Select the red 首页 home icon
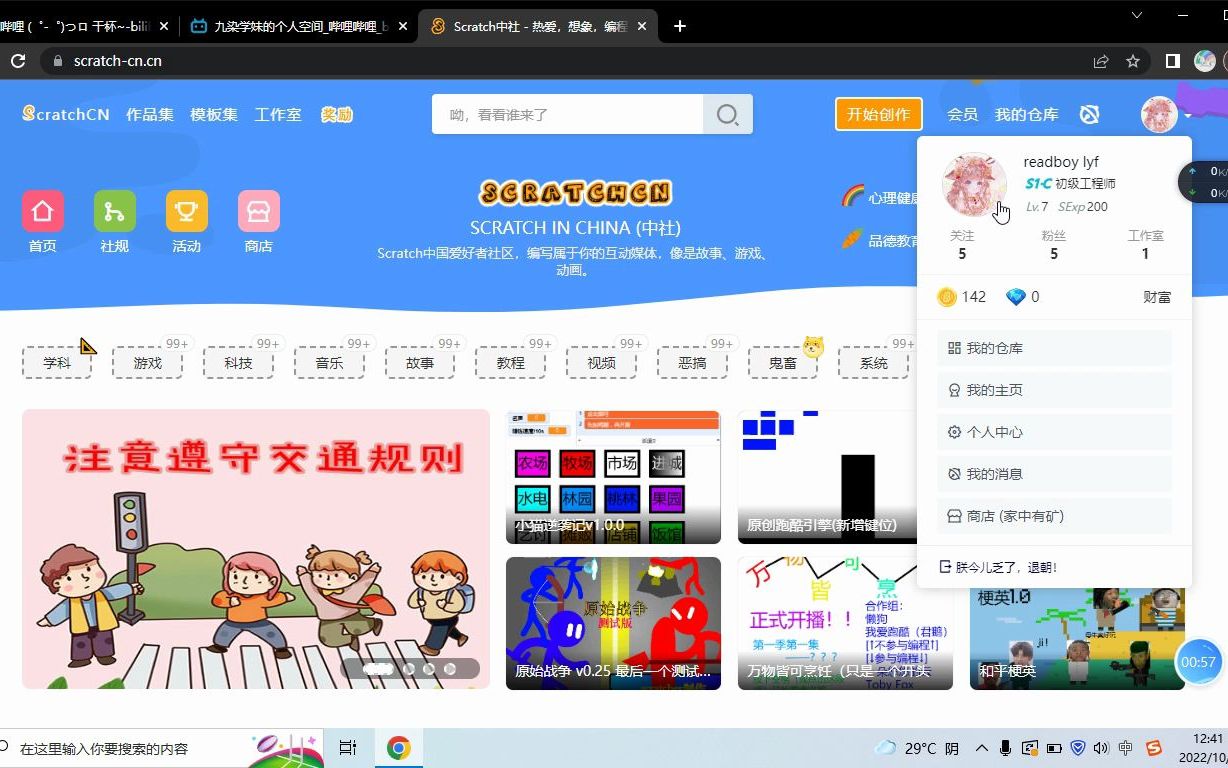 coord(42,210)
